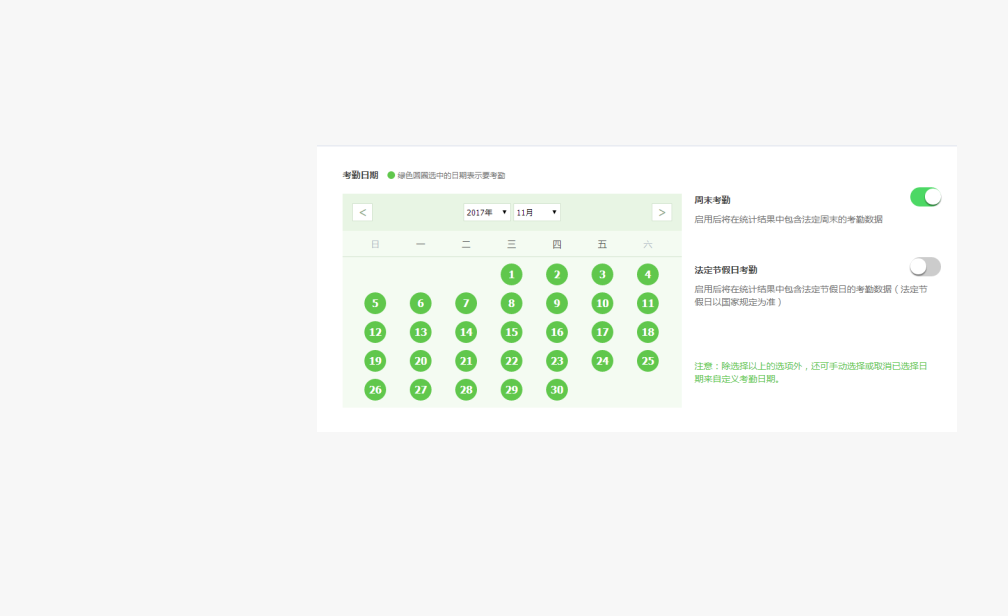Enable the 法定节假日考勤 toggle switch
1008x616 pixels.
pyautogui.click(x=925, y=267)
